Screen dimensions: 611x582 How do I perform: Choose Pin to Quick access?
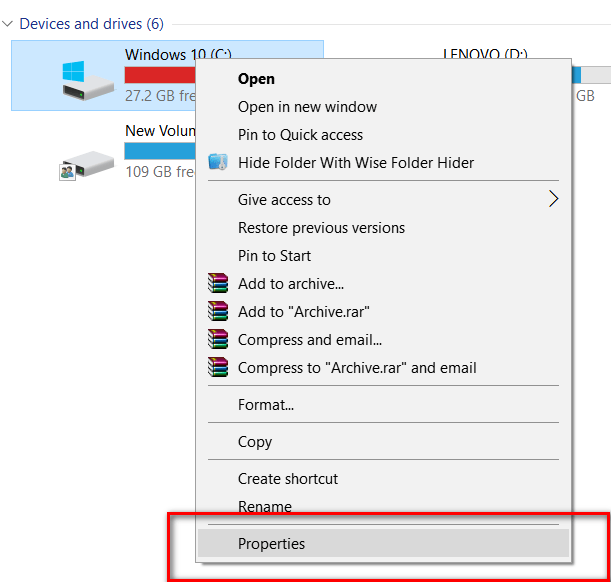tap(383, 135)
